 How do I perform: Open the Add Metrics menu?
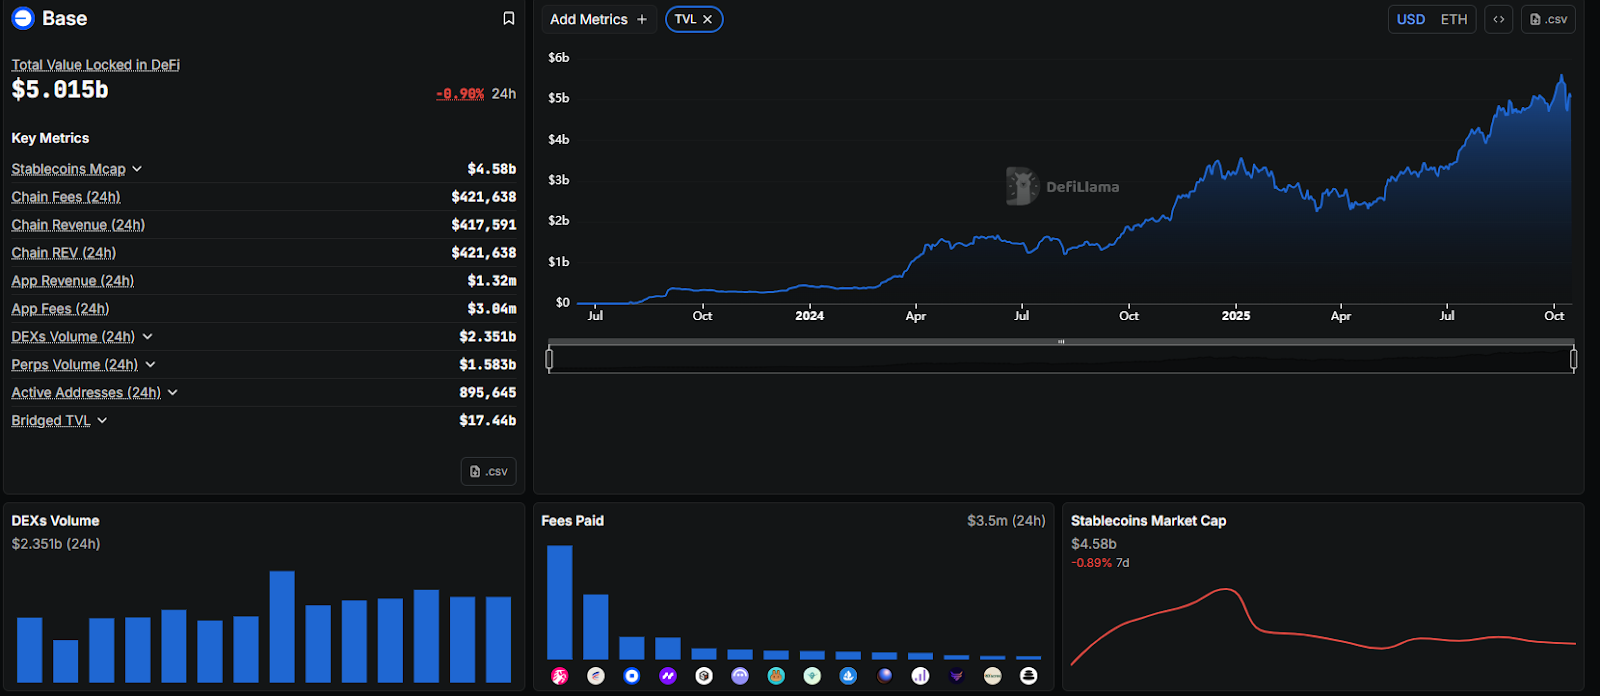[598, 19]
